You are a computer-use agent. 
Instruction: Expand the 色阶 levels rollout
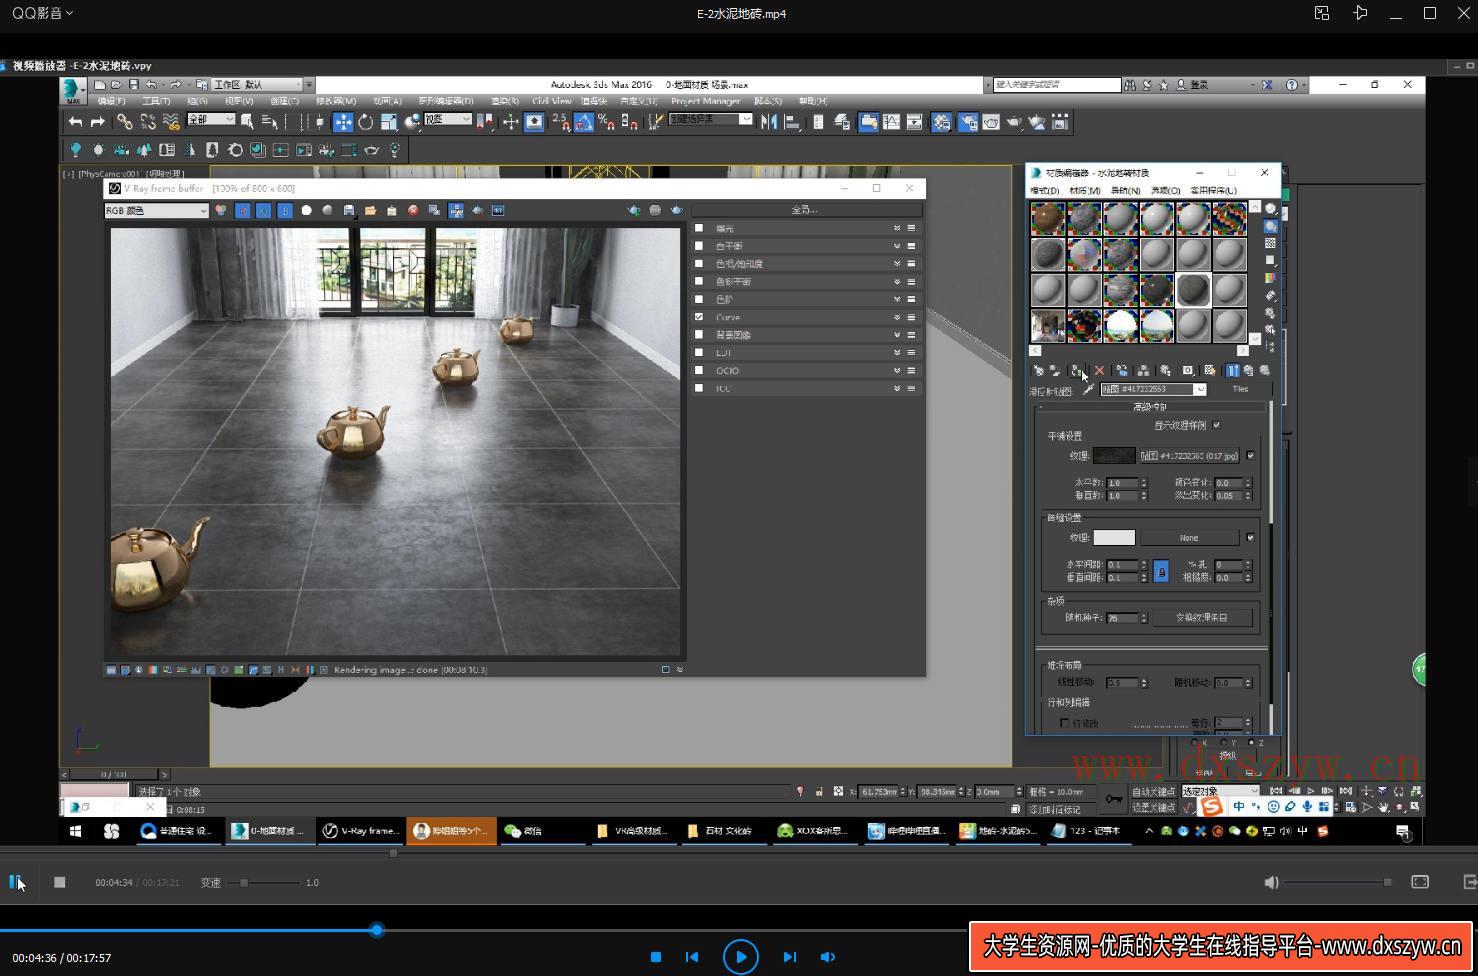897,299
